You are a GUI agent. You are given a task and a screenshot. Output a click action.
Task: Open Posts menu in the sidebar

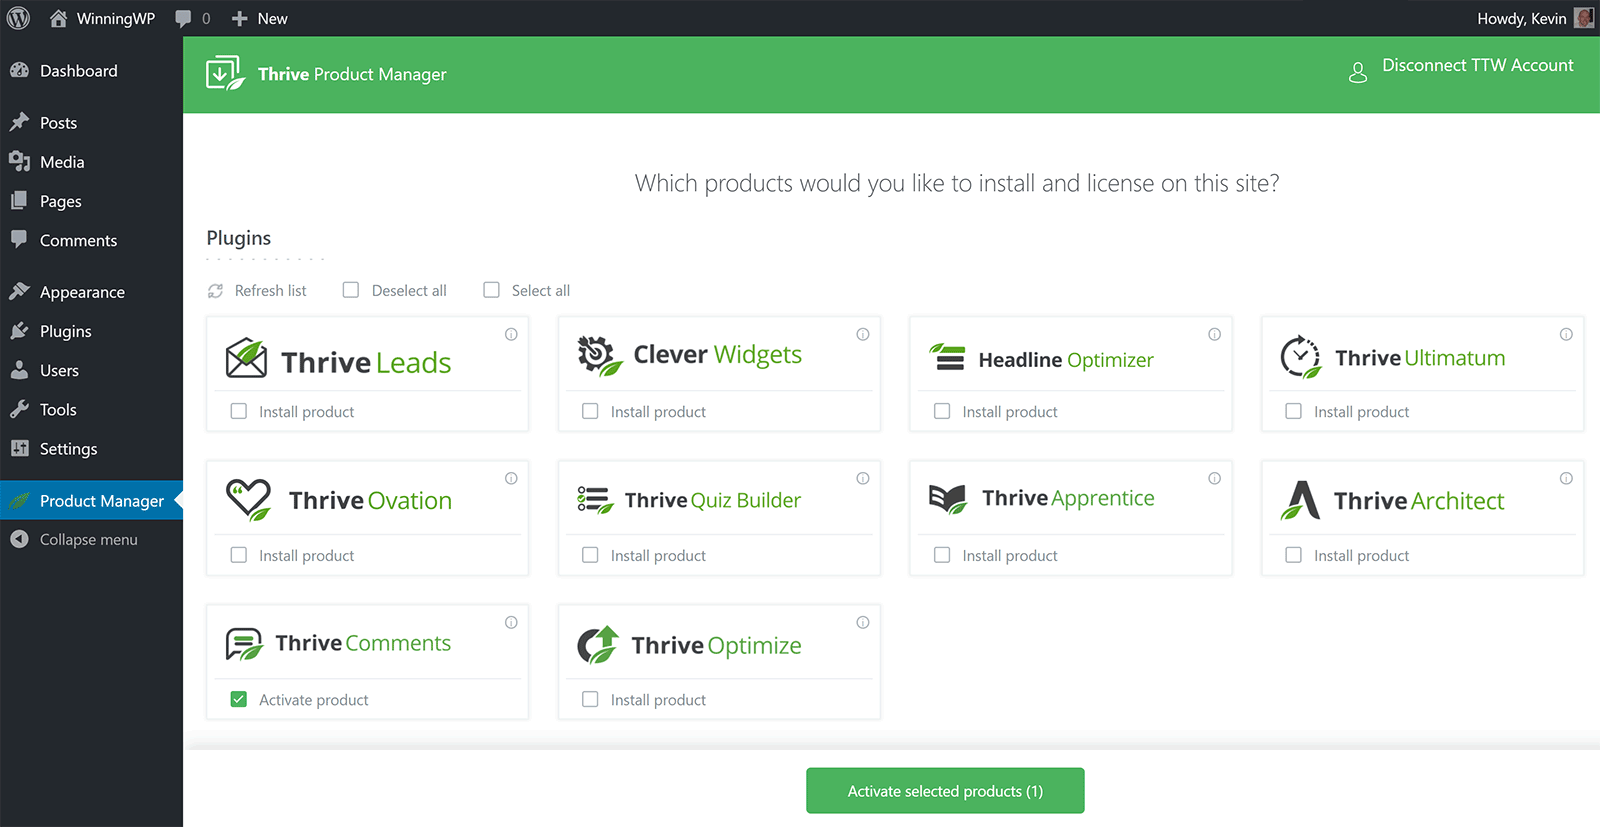91,123
